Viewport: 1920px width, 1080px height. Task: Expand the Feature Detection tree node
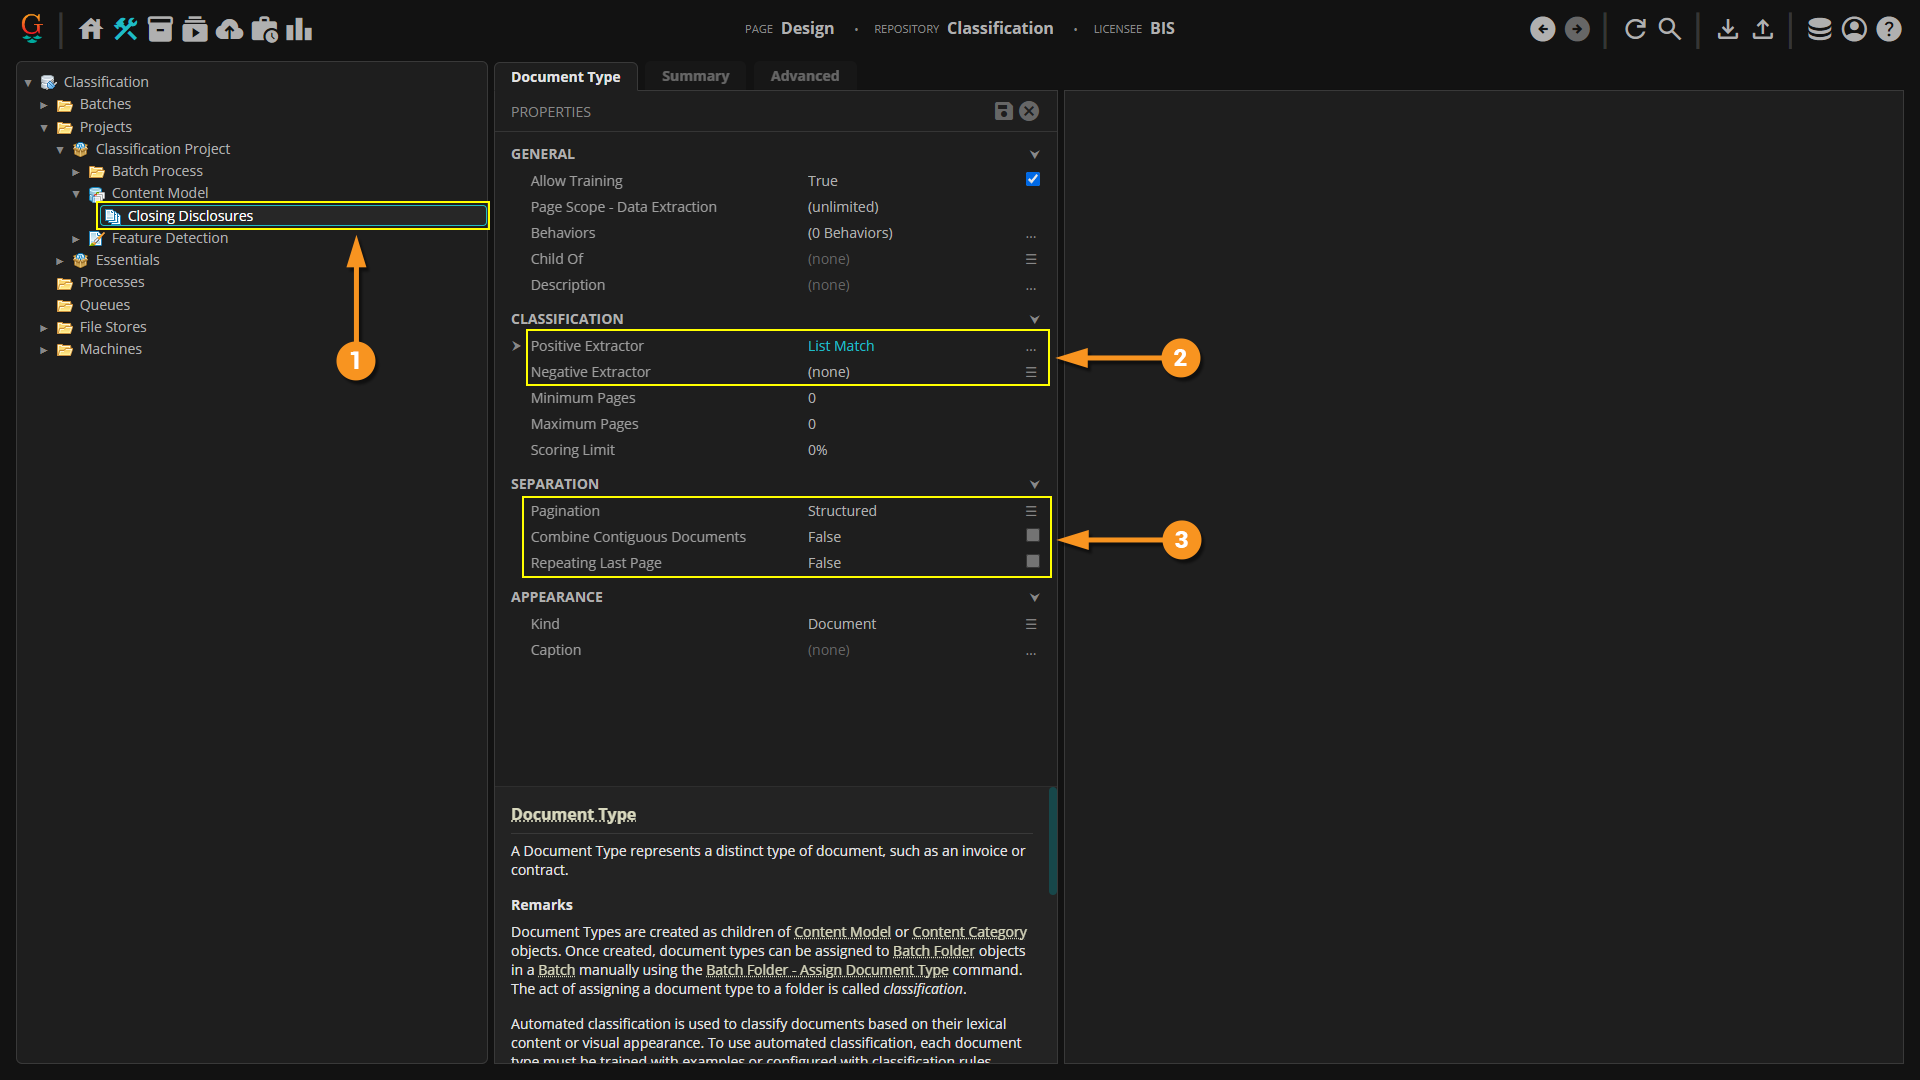pyautogui.click(x=76, y=239)
